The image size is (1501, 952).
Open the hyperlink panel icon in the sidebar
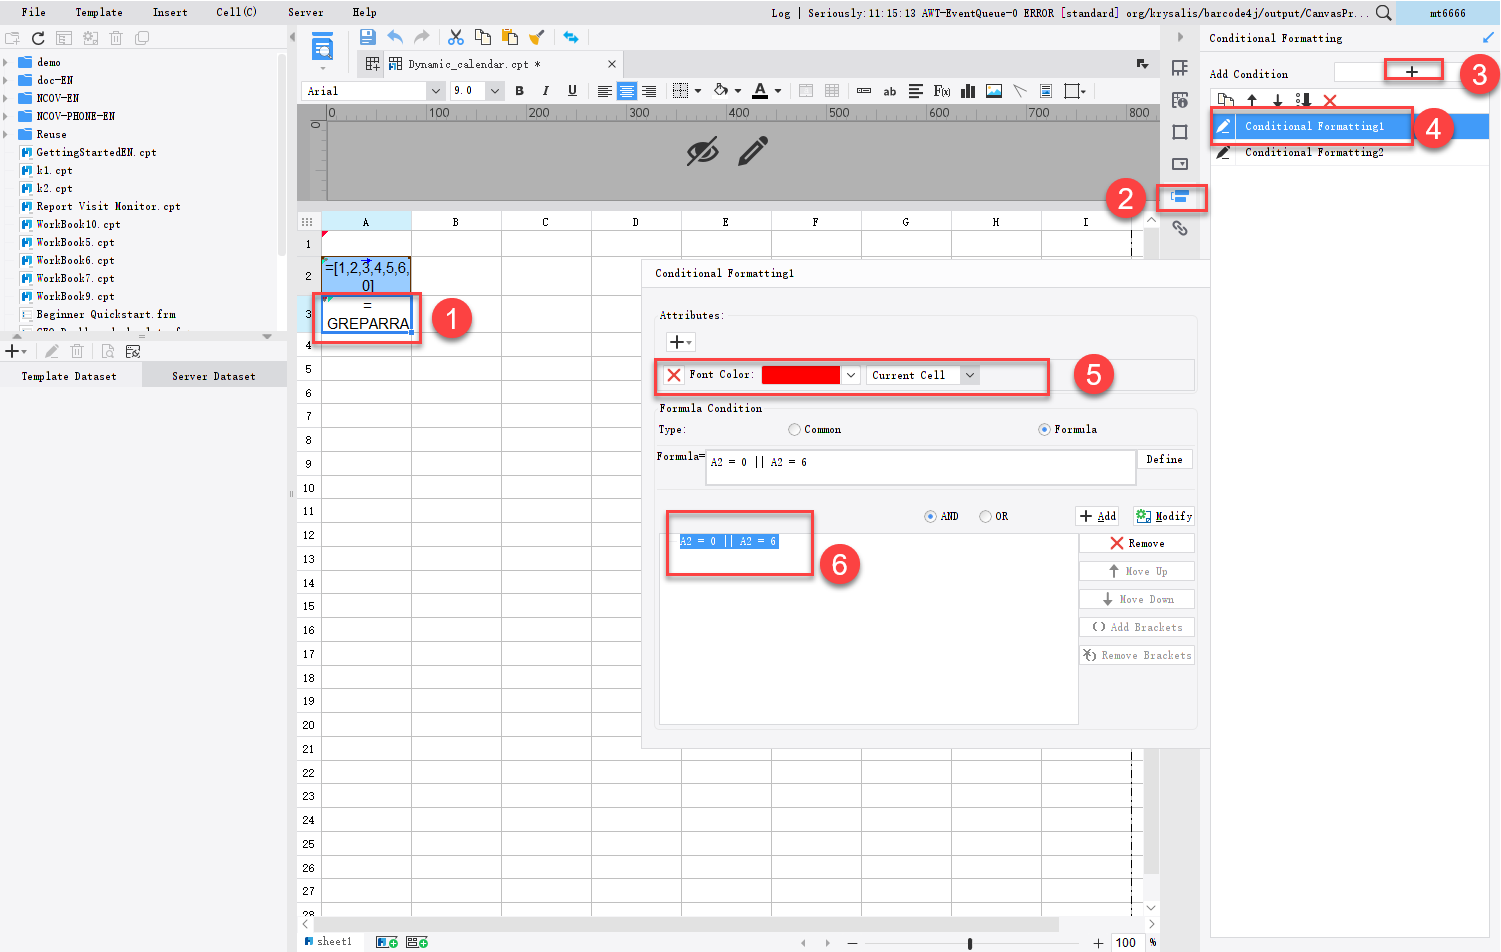tap(1180, 228)
